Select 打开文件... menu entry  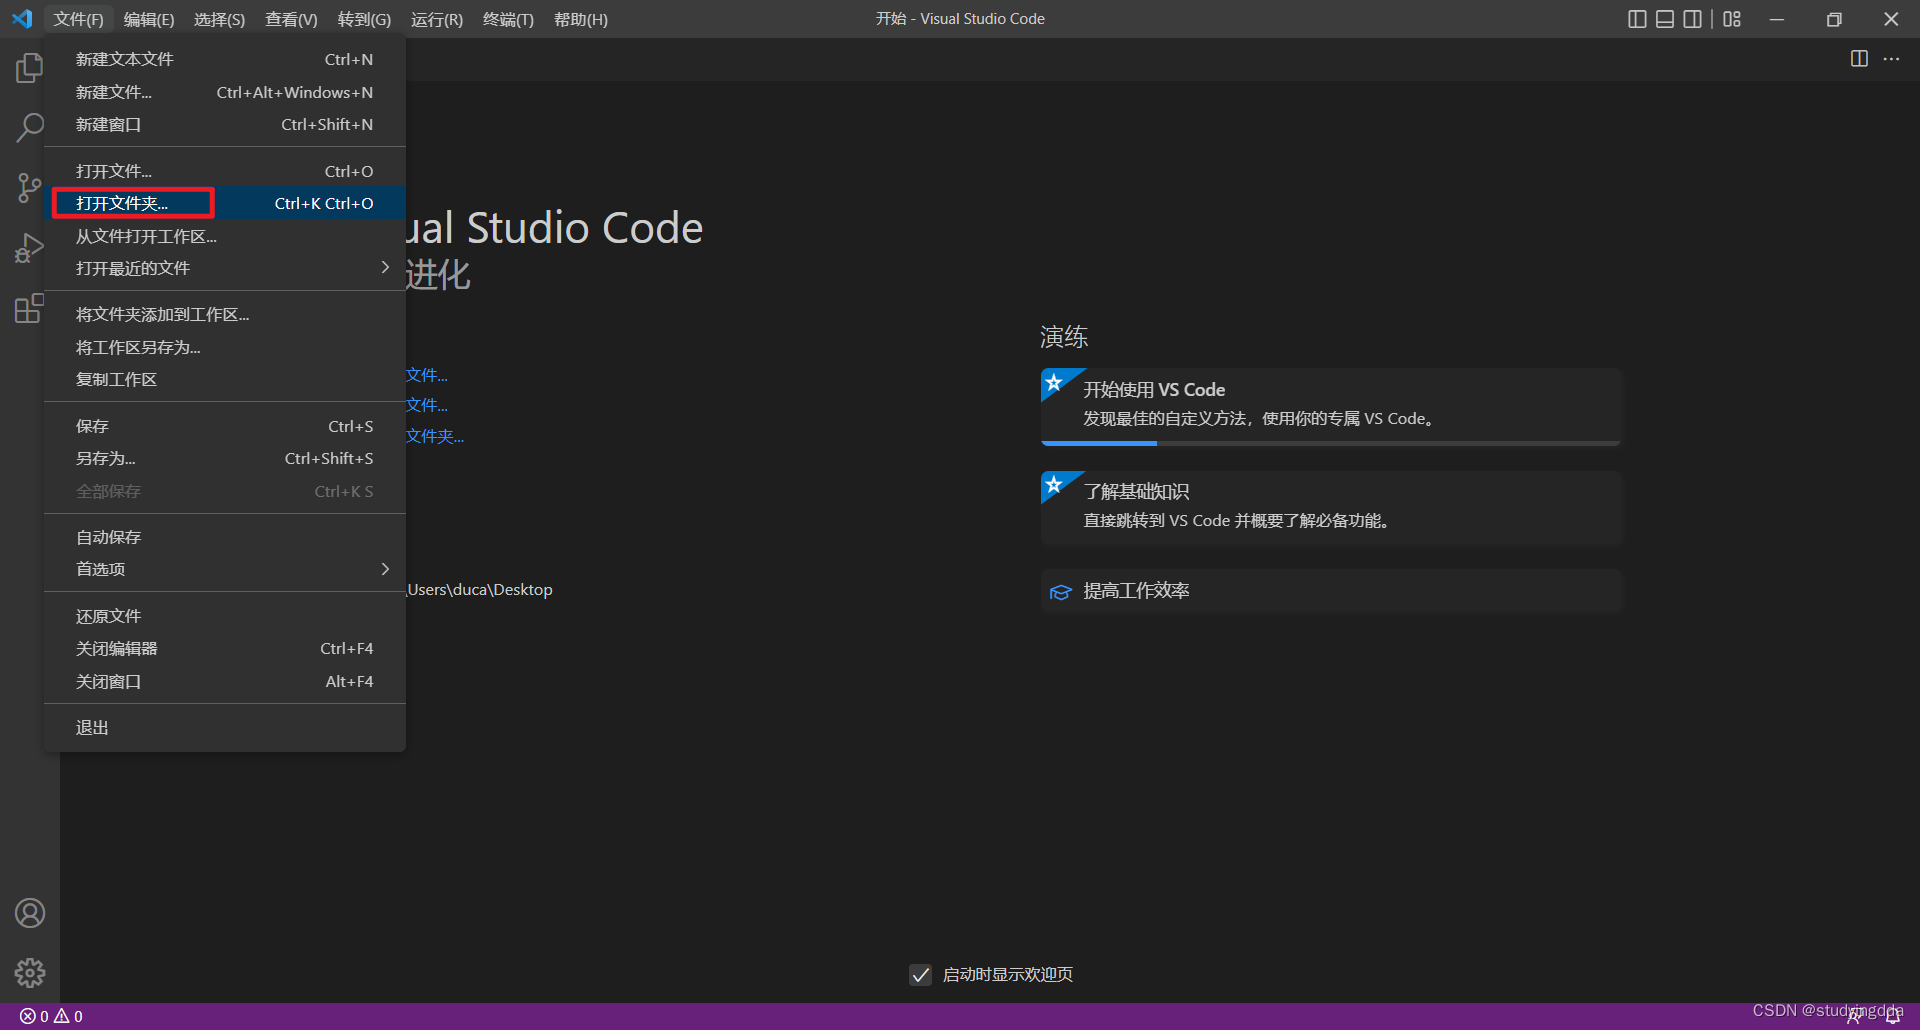tap(225, 171)
